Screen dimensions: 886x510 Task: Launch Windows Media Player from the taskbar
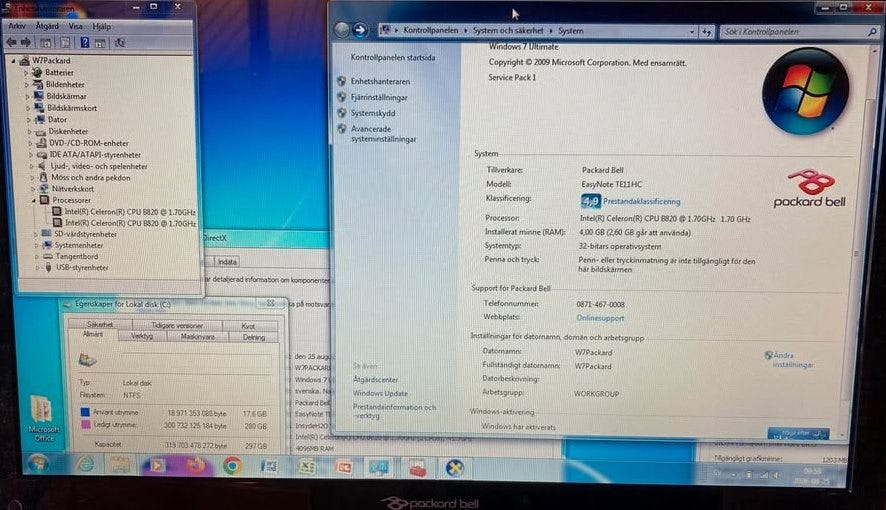click(x=157, y=466)
